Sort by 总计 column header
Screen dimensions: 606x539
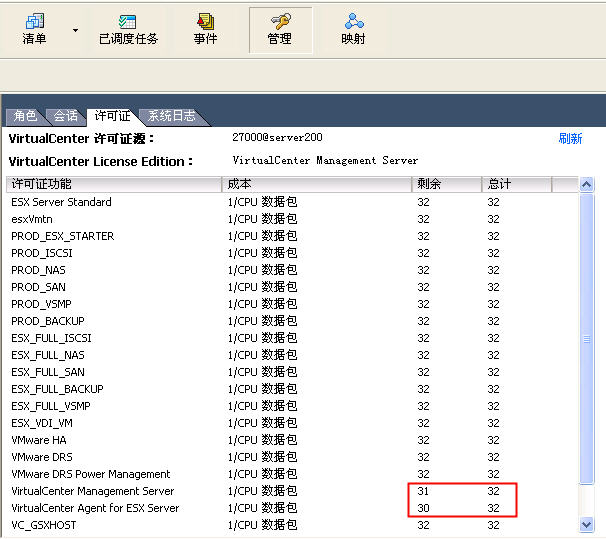[x=516, y=184]
